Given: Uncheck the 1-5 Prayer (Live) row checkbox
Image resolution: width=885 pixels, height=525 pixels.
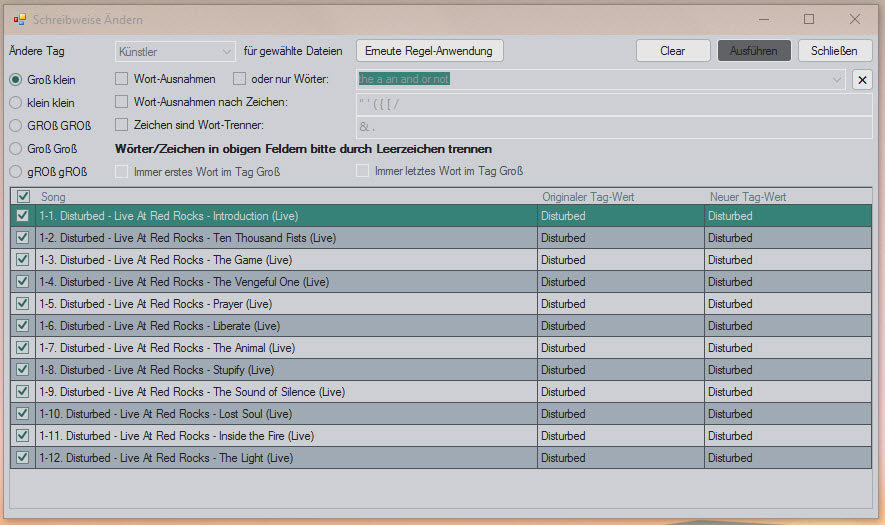Looking at the screenshot, I should (x=23, y=304).
